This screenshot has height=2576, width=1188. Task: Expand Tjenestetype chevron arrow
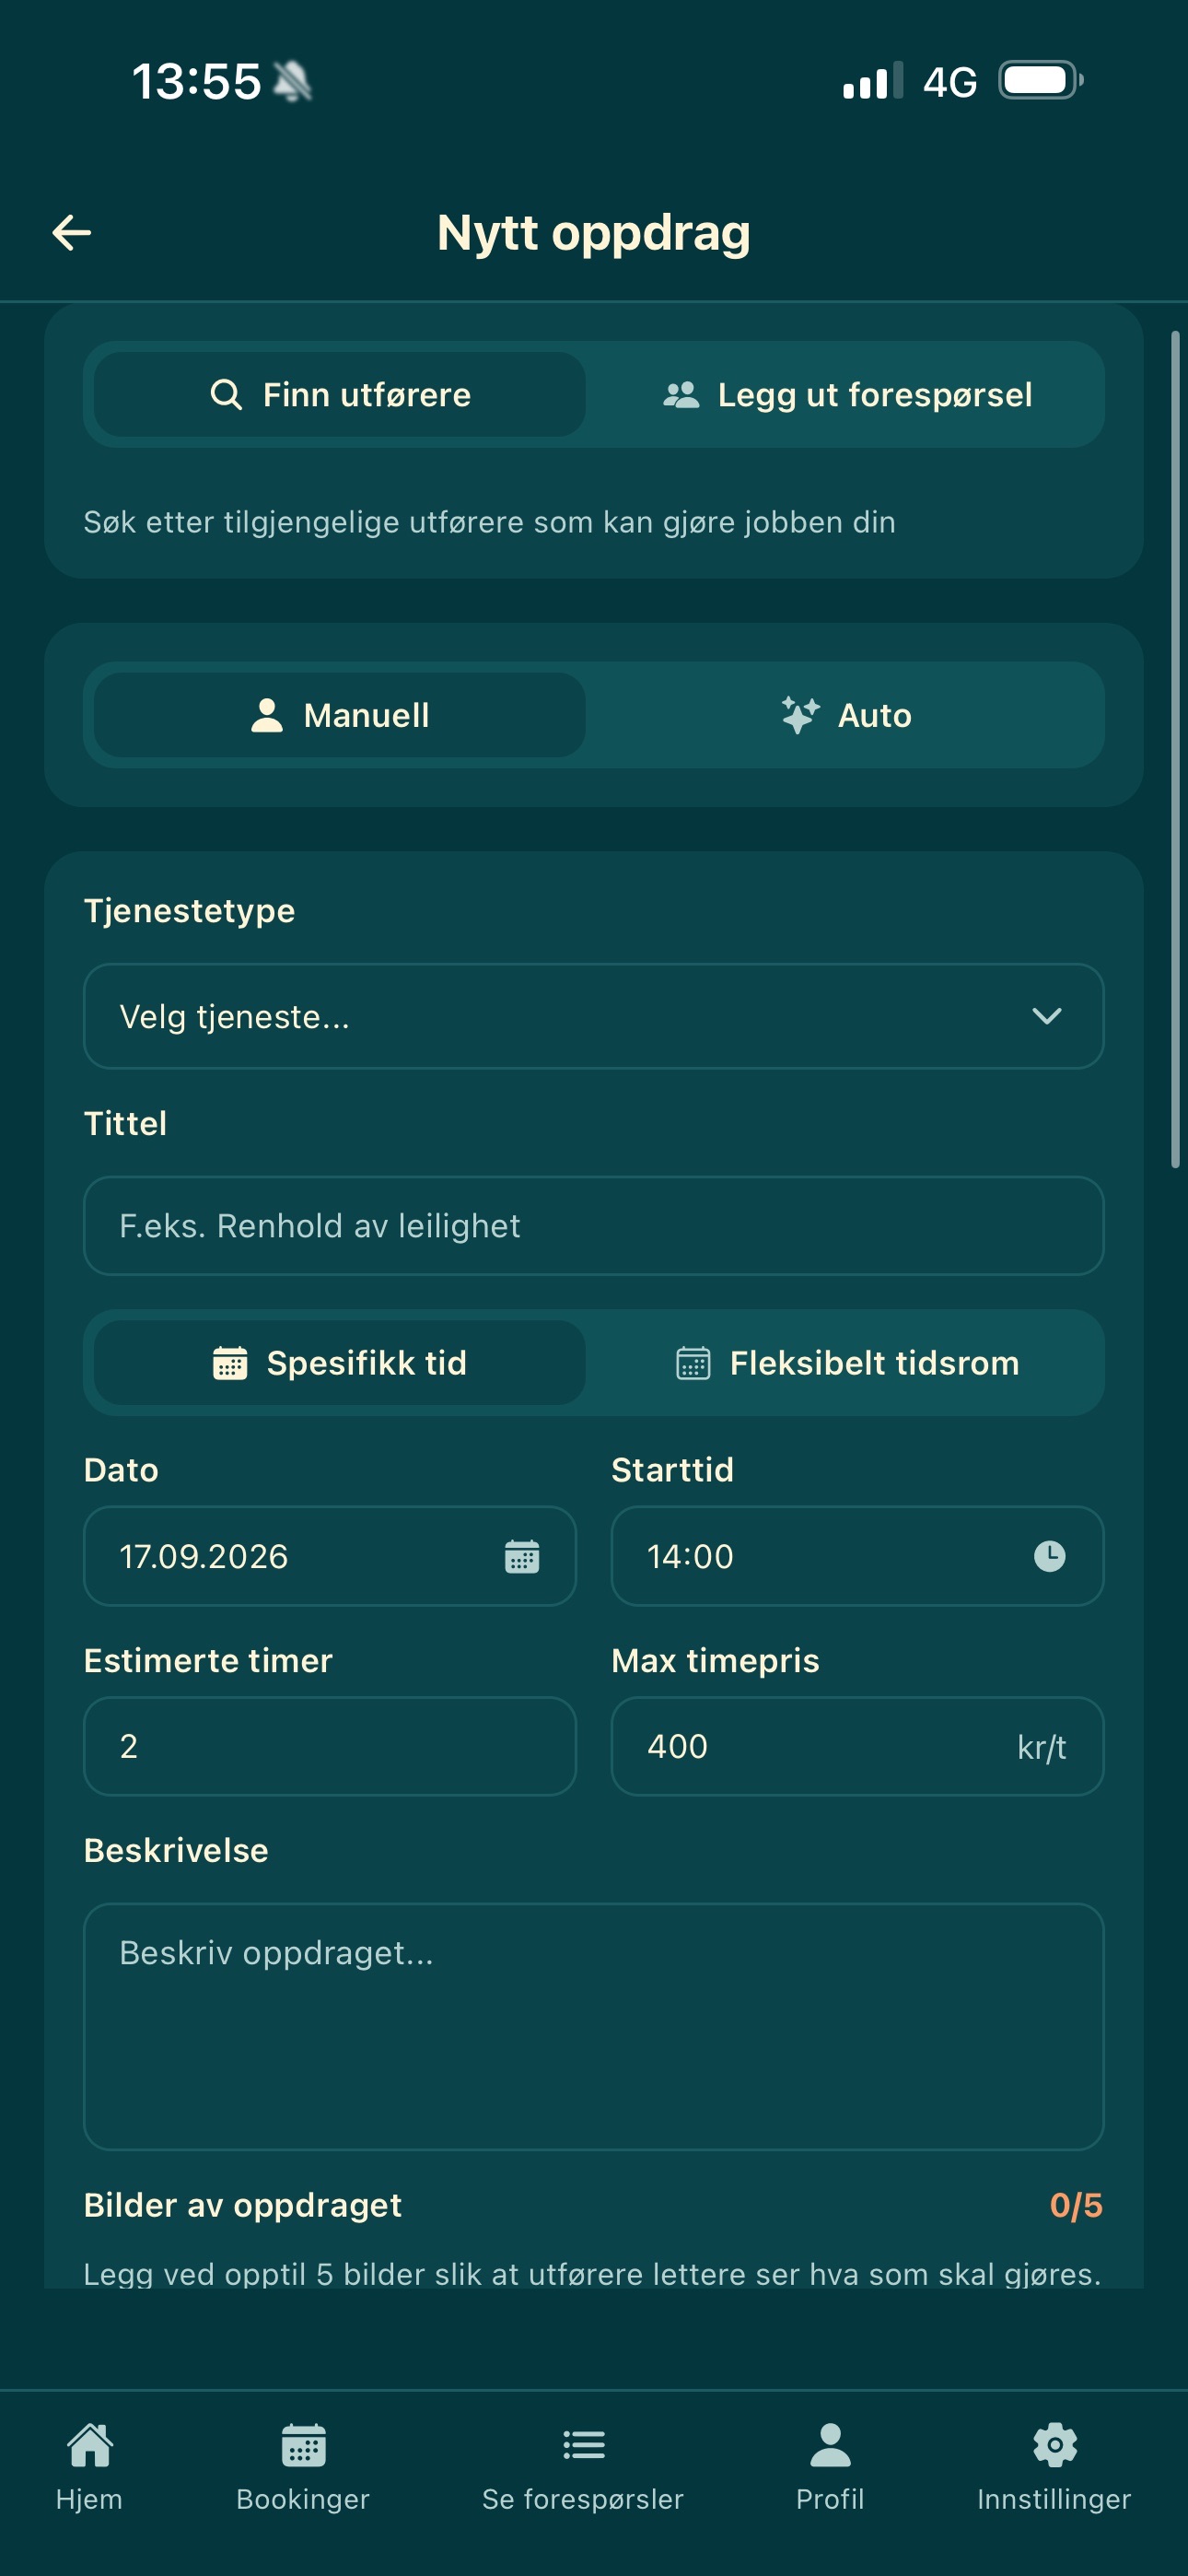[x=1046, y=1016]
